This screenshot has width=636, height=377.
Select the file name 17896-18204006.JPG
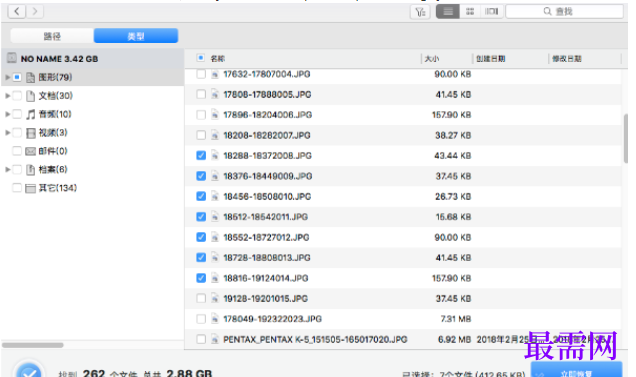tap(267, 115)
